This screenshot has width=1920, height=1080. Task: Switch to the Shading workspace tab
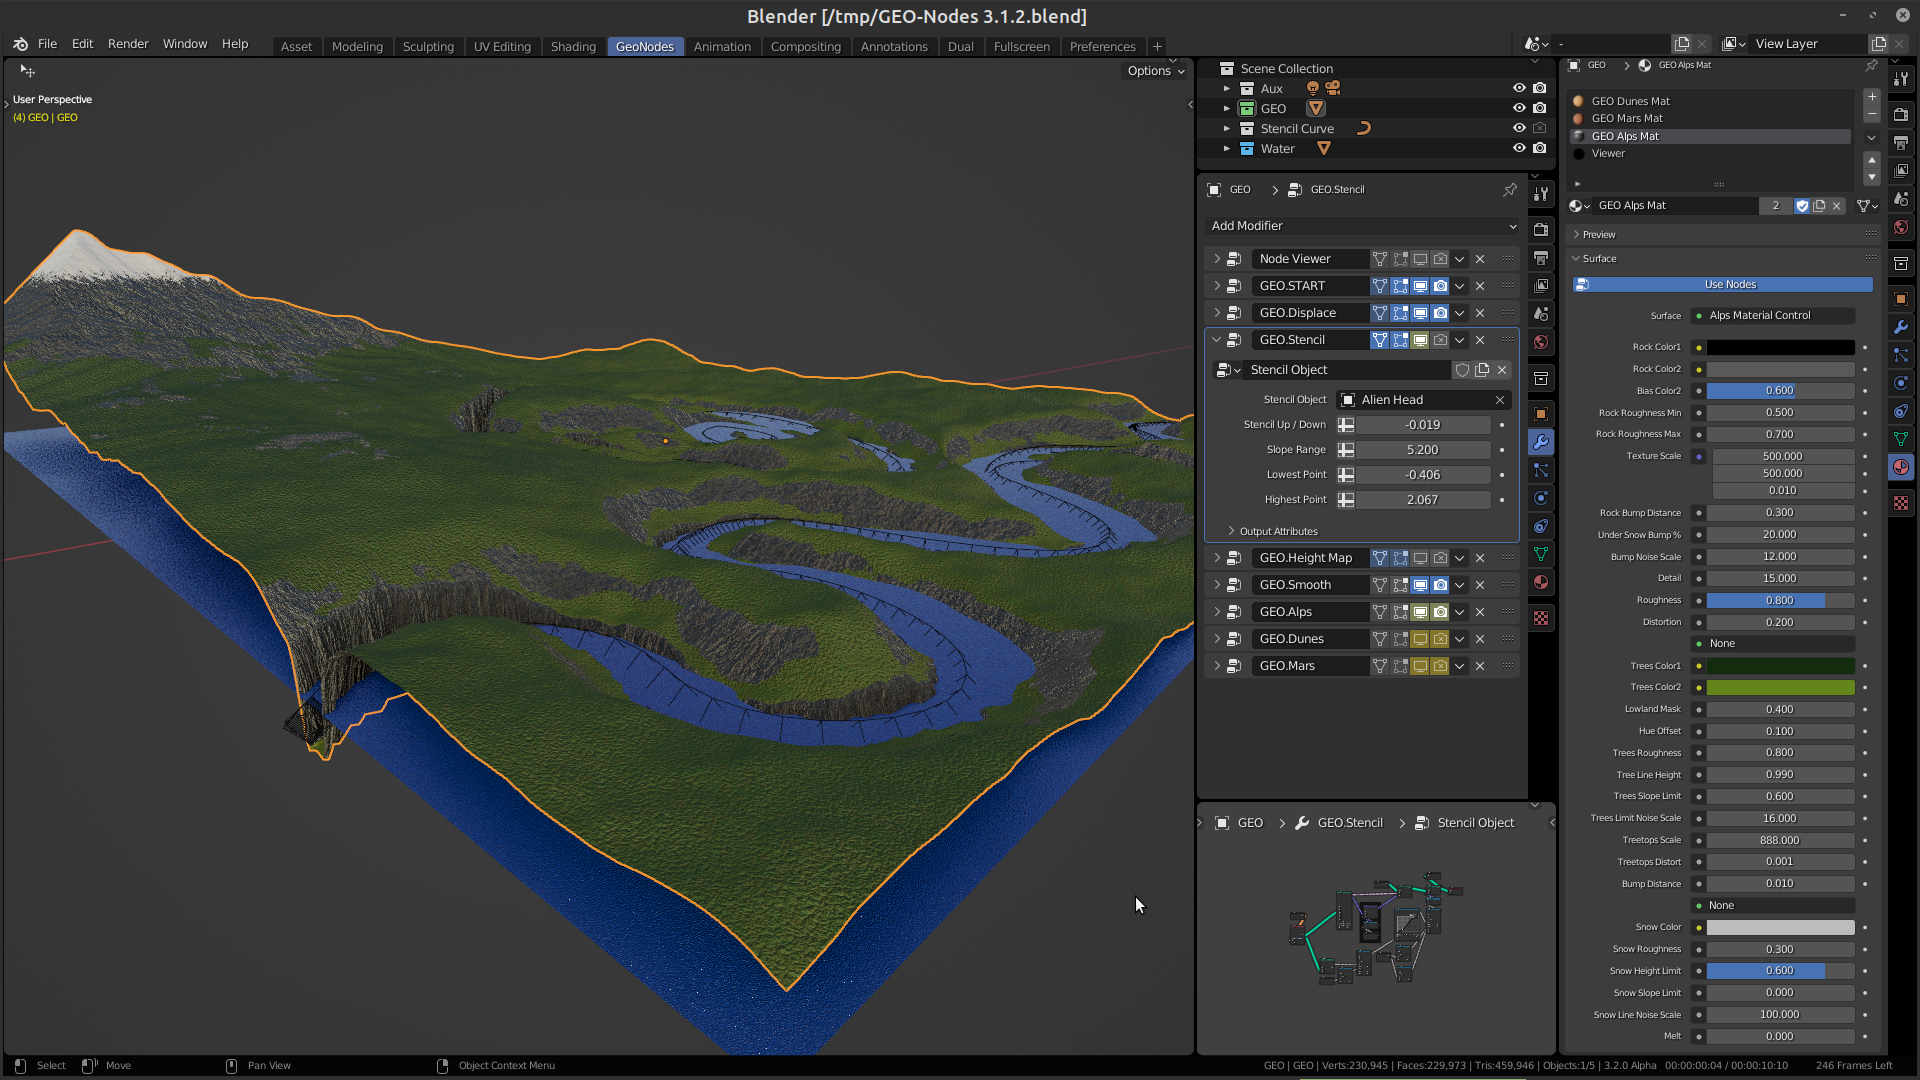pyautogui.click(x=573, y=46)
